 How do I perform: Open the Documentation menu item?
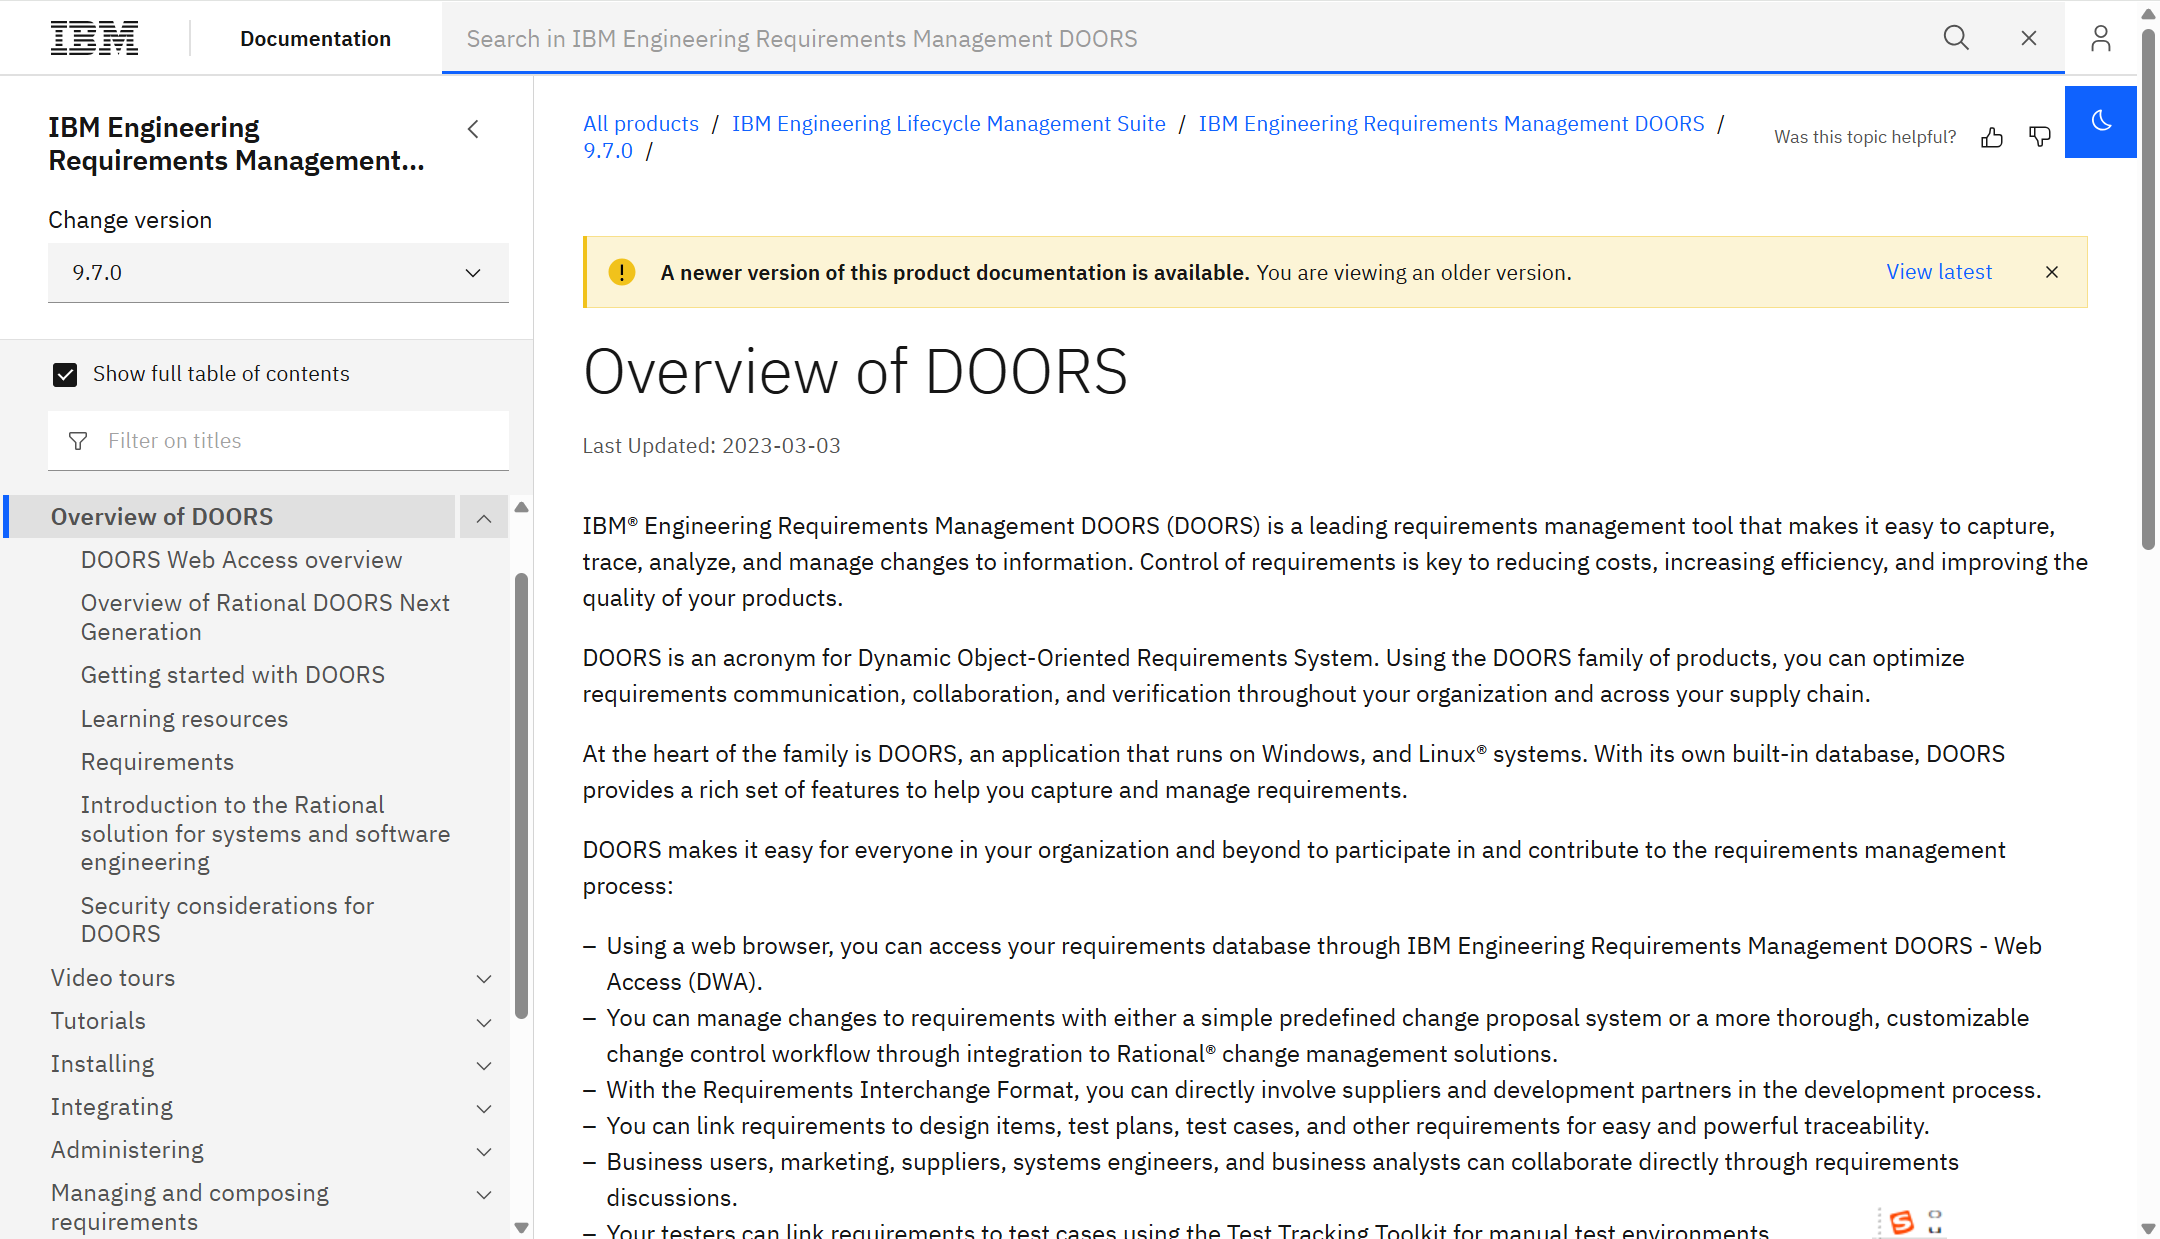click(x=315, y=38)
